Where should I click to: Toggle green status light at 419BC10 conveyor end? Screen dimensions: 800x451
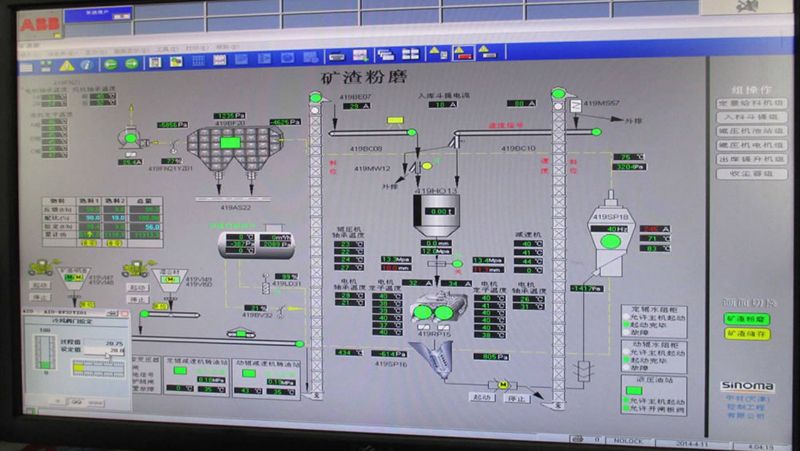coord(597,131)
